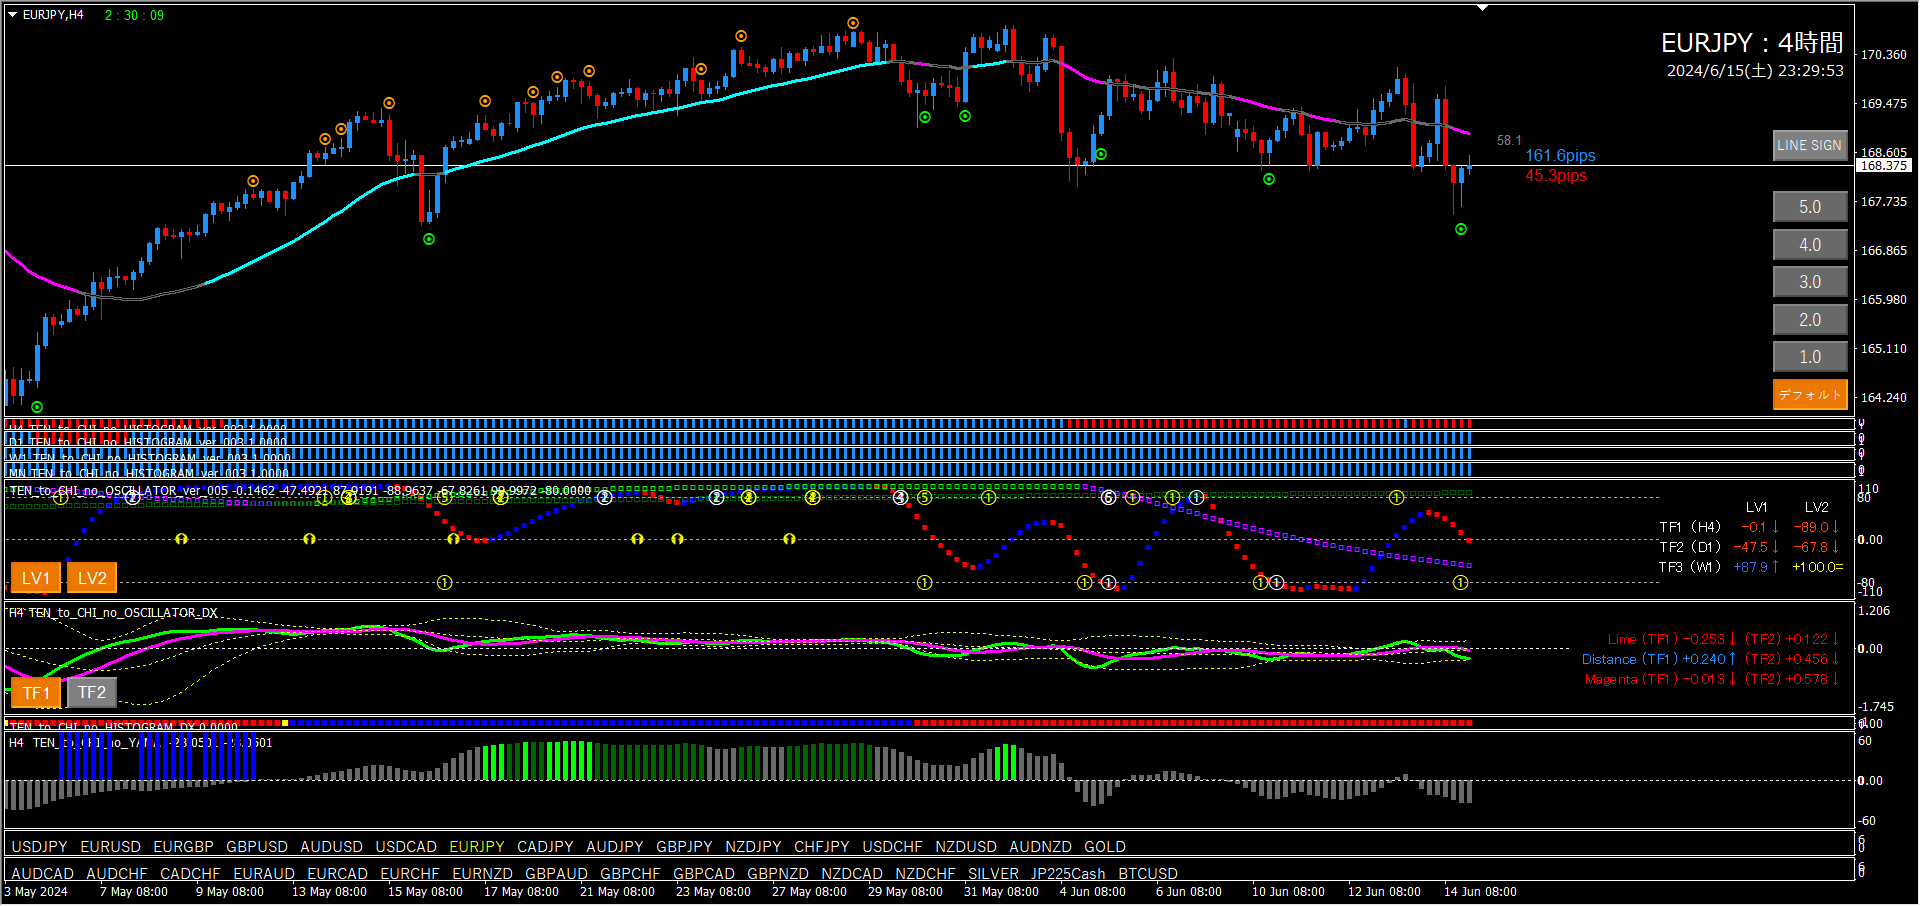Choose the EURCAD symbol
The image size is (1920, 906).
[338, 874]
